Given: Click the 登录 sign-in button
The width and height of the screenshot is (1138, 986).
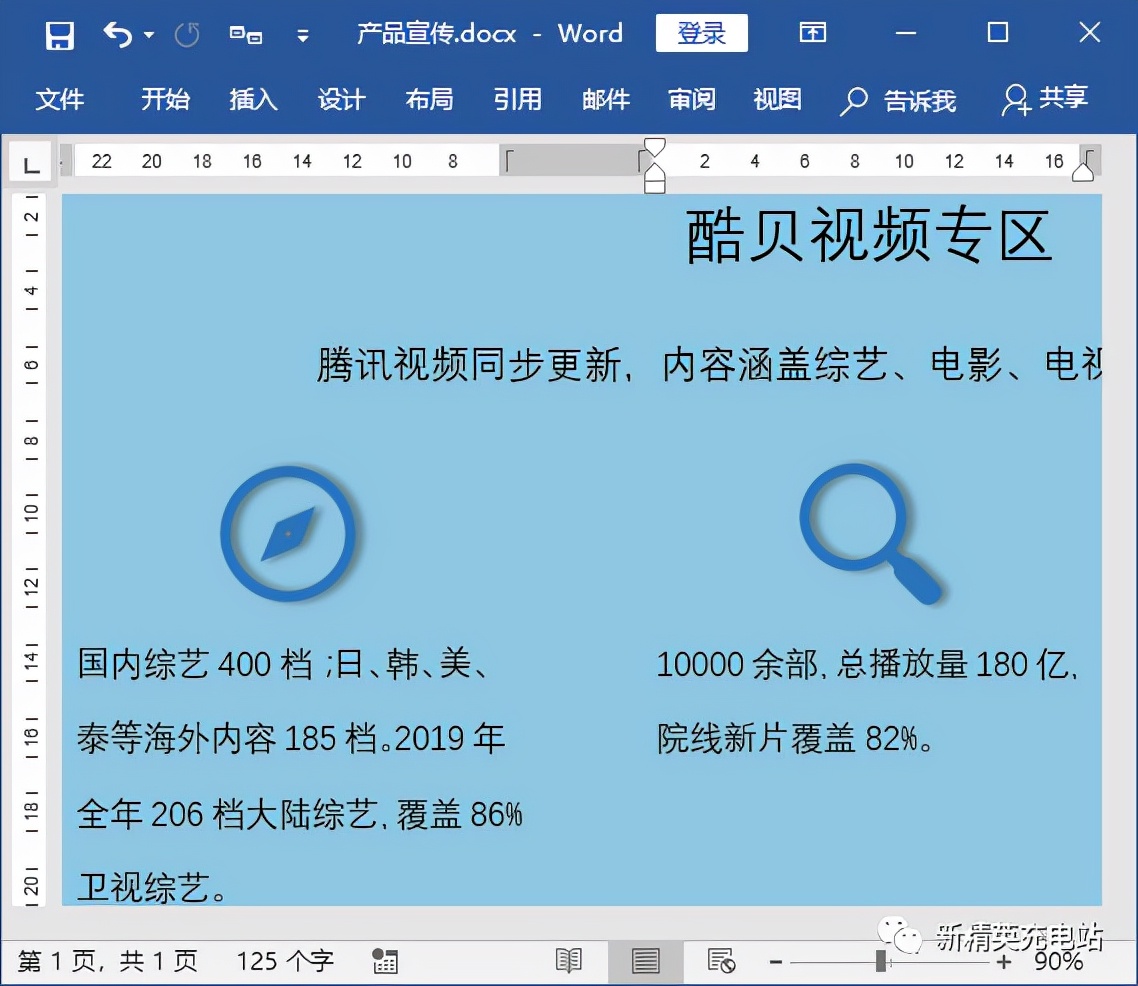Looking at the screenshot, I should (x=701, y=32).
